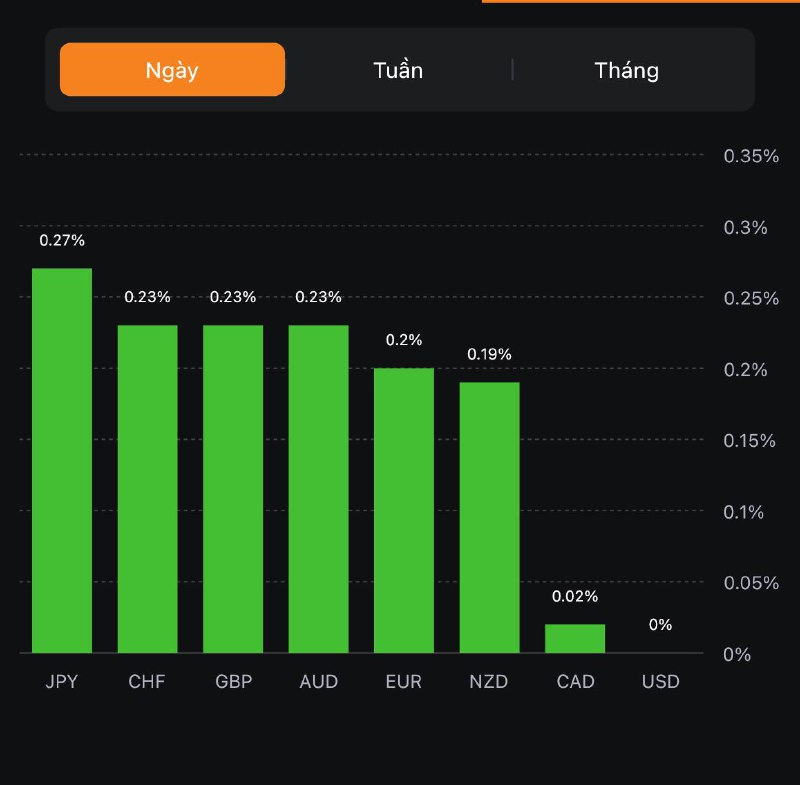Open the Tháng tab

tap(627, 70)
